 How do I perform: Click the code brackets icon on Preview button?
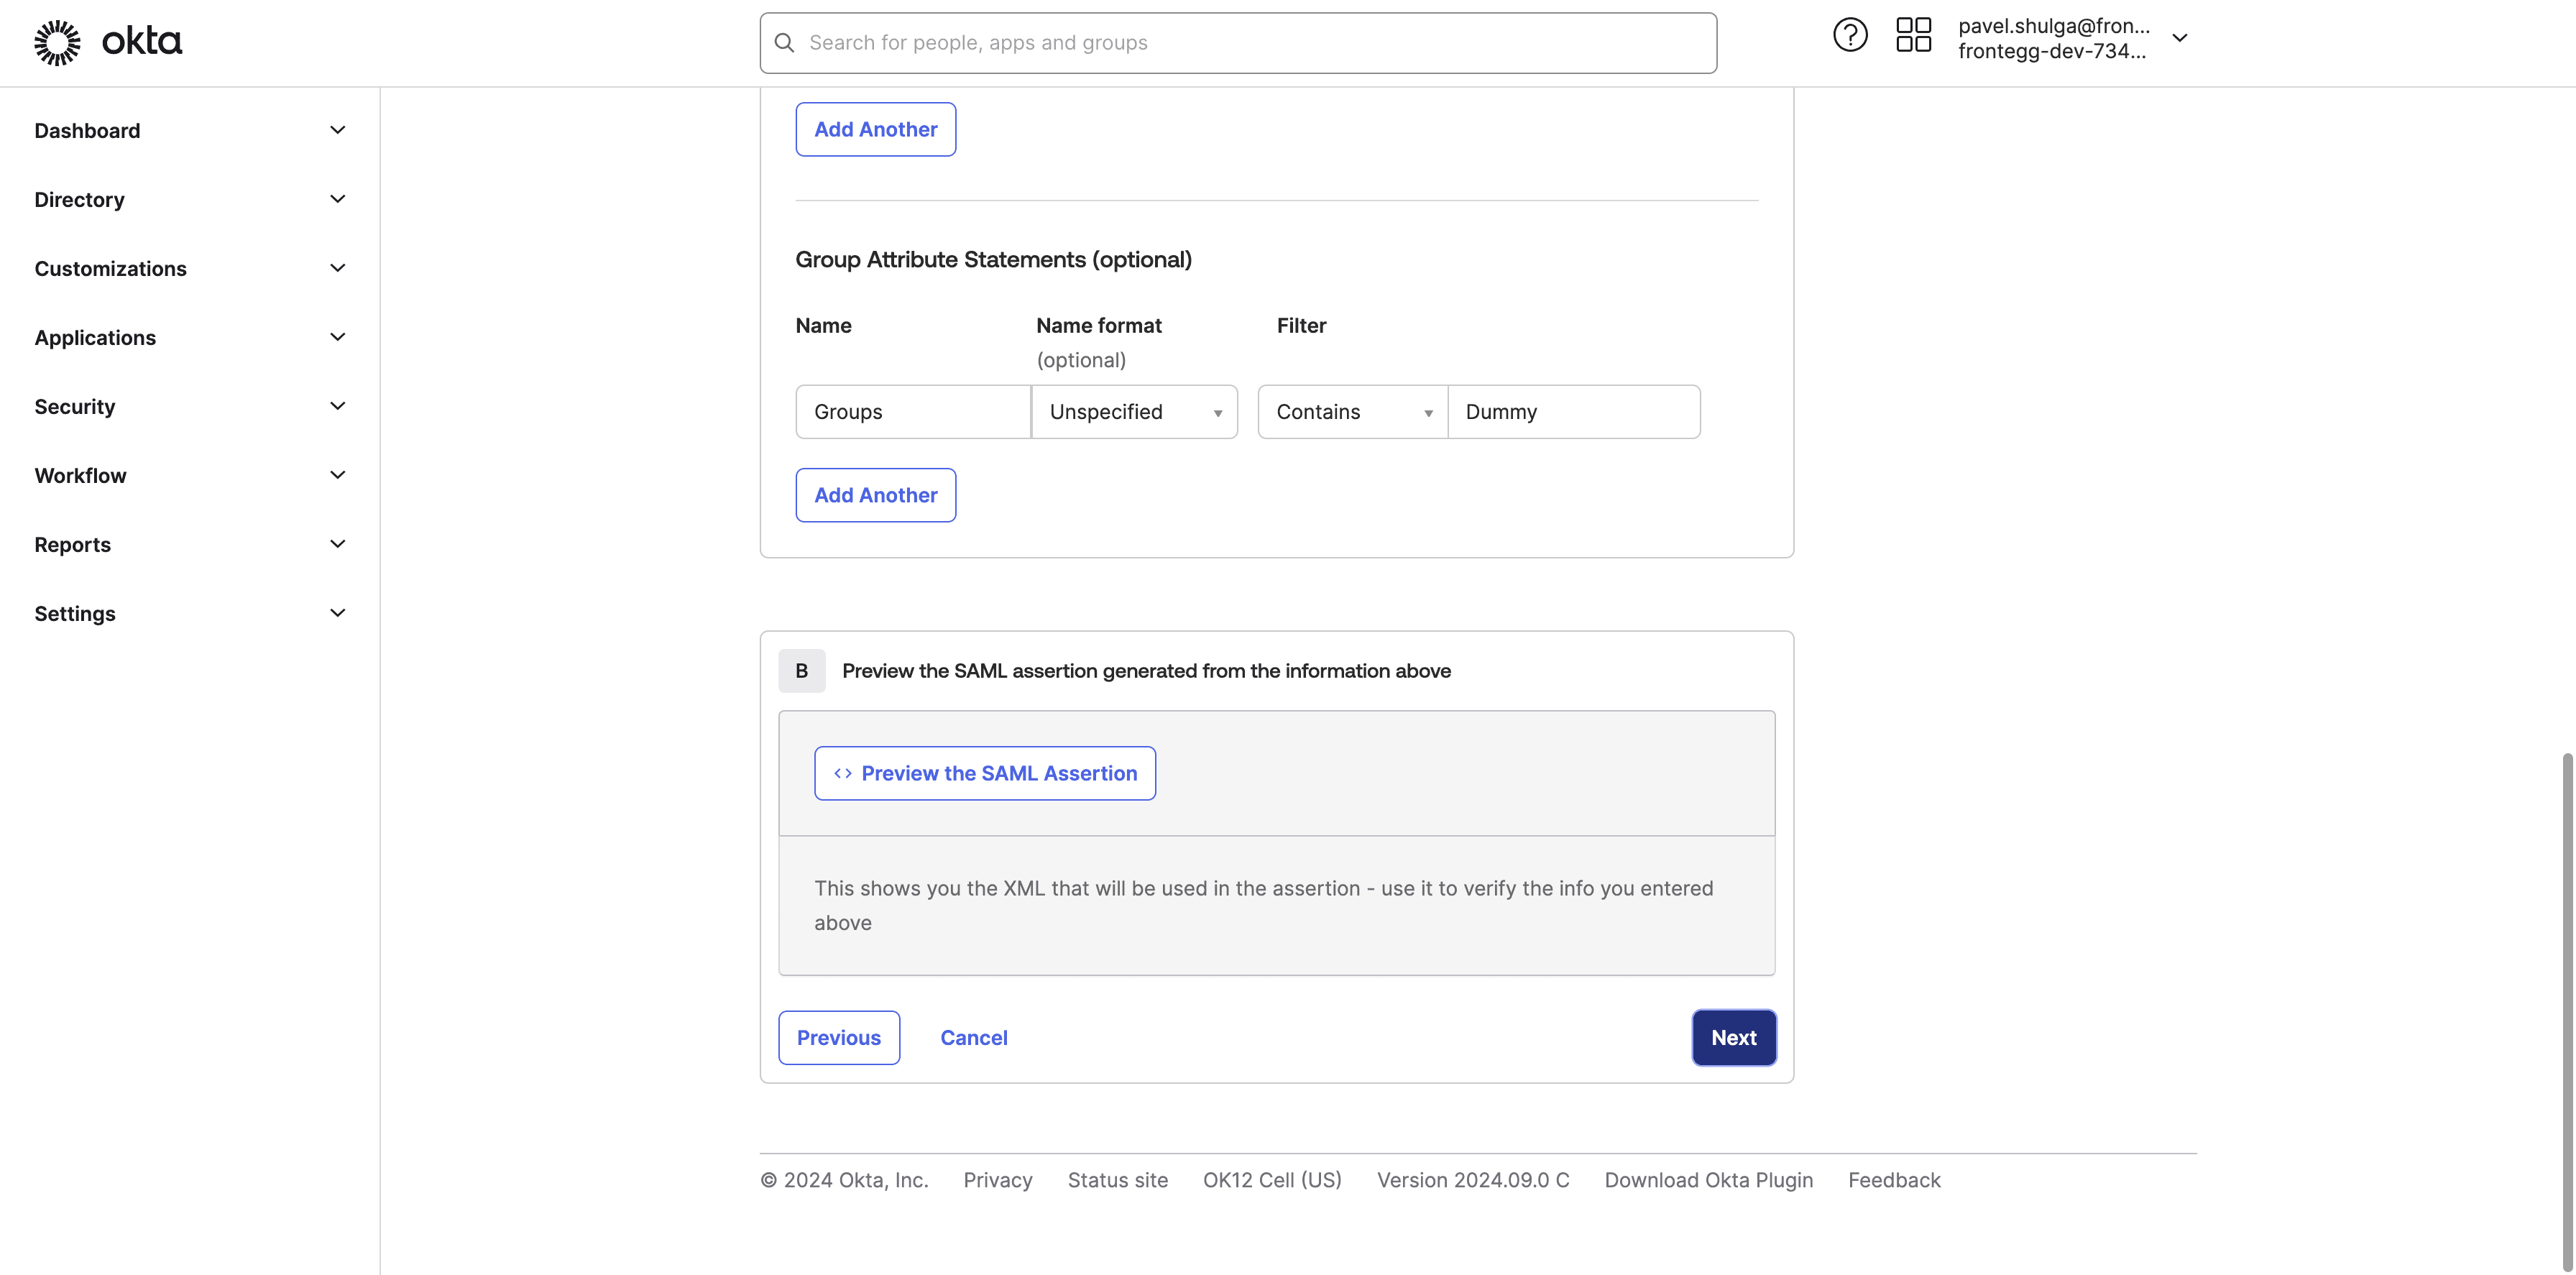(843, 773)
